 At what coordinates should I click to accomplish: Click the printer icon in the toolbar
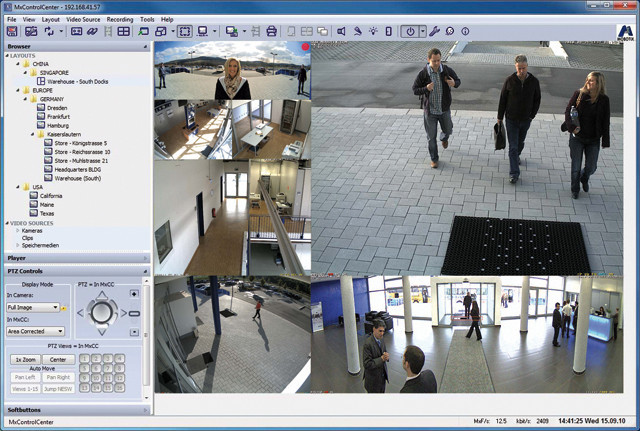271,32
